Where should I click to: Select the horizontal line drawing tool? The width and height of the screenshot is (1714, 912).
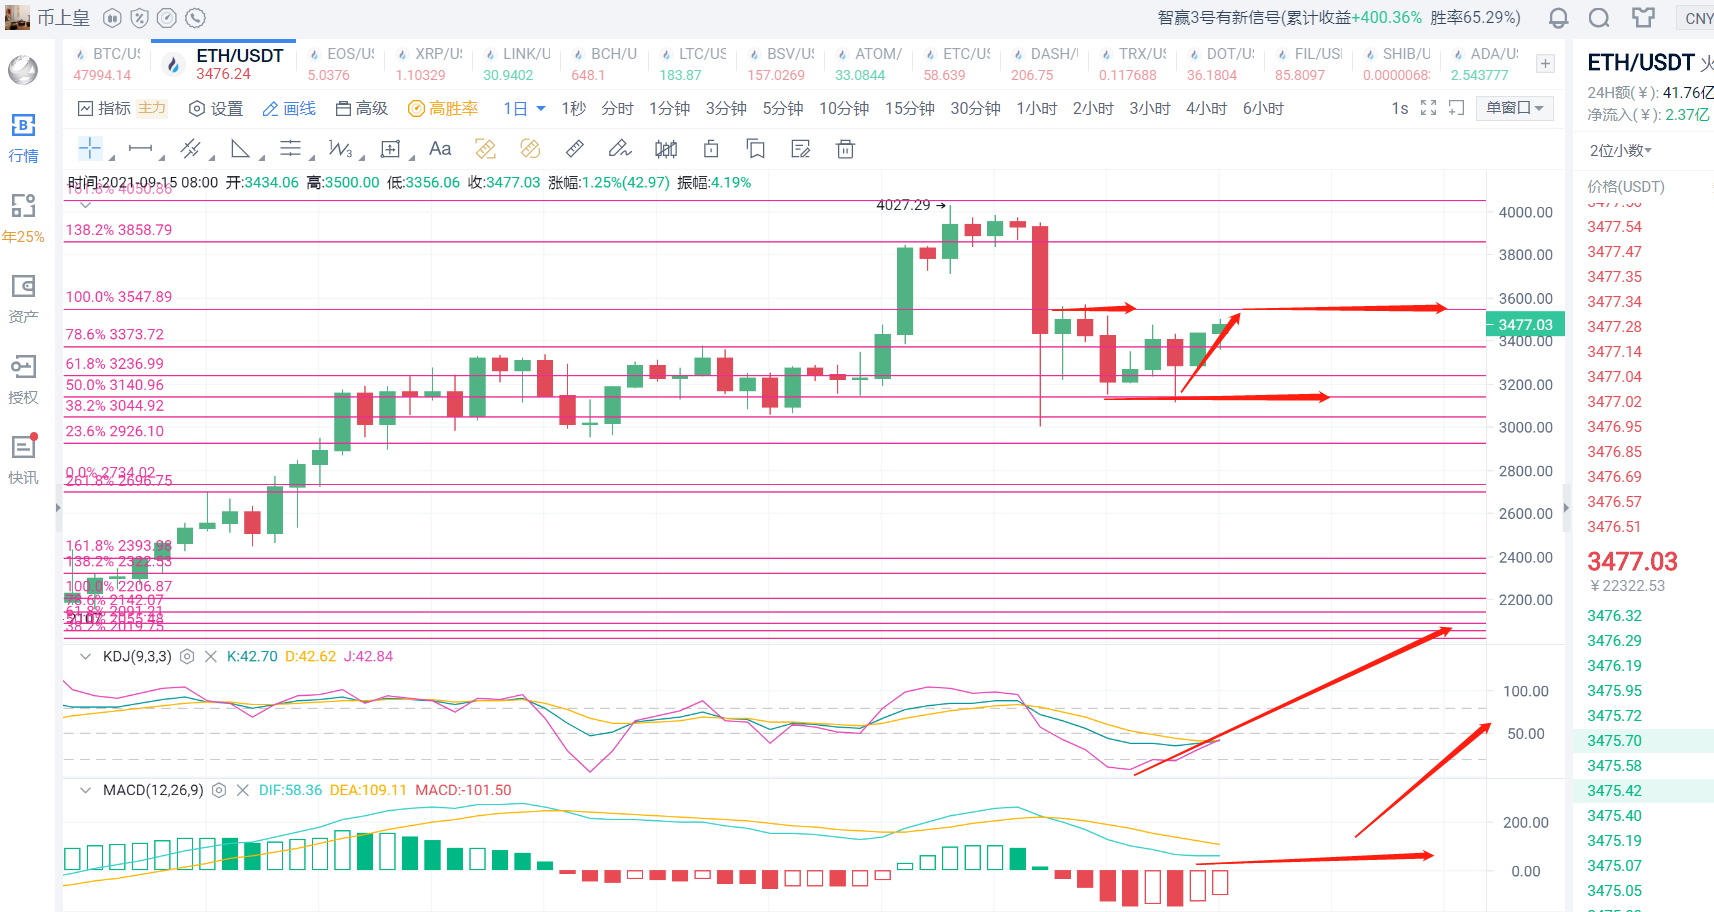pos(140,149)
